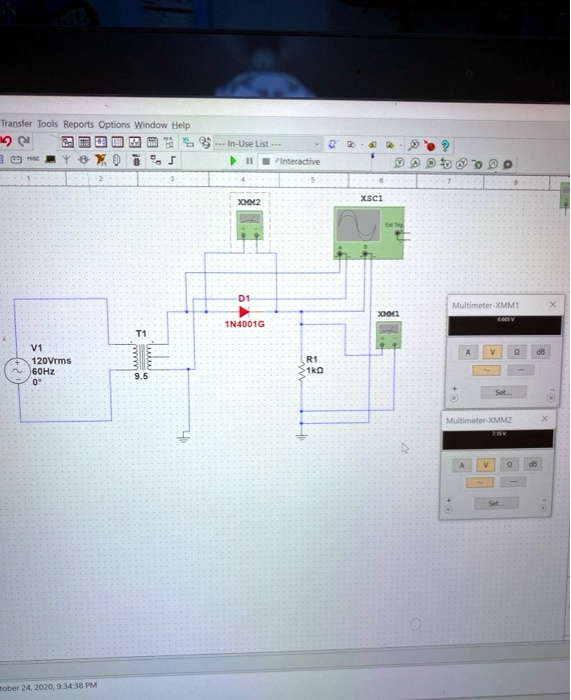
Task: Click the redo arrow icon
Action: pyautogui.click(x=24, y=141)
